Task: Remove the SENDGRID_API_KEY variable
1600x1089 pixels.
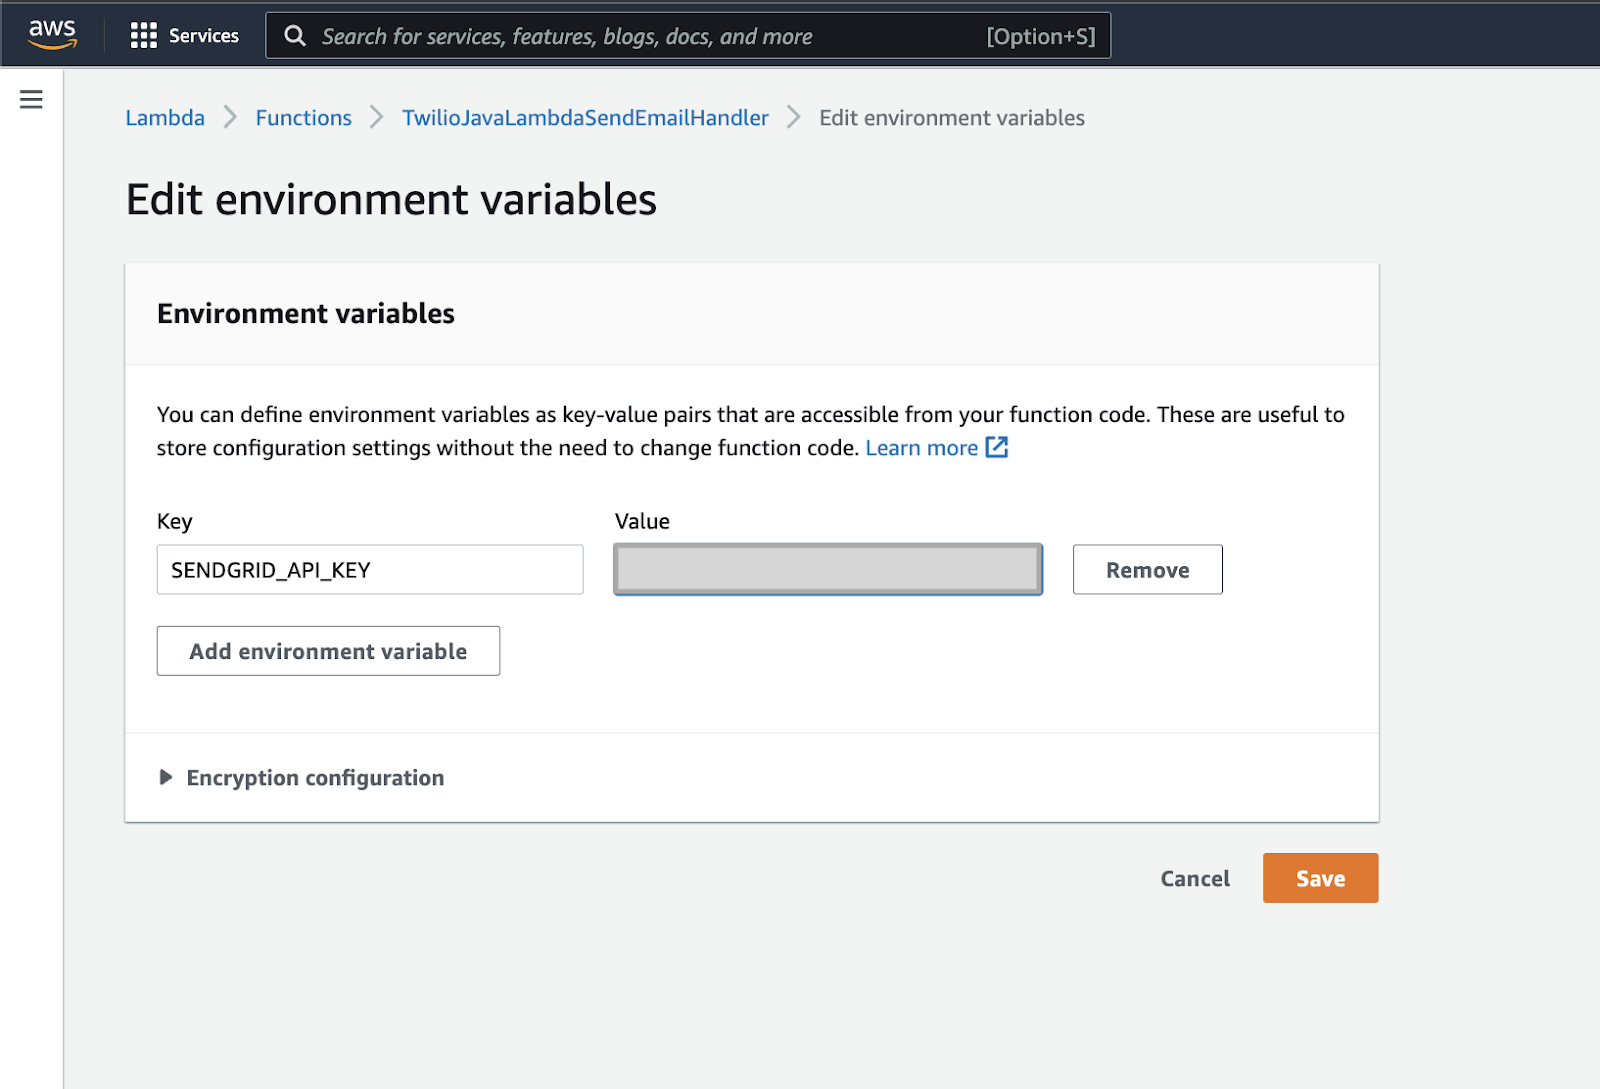Action: [1148, 570]
